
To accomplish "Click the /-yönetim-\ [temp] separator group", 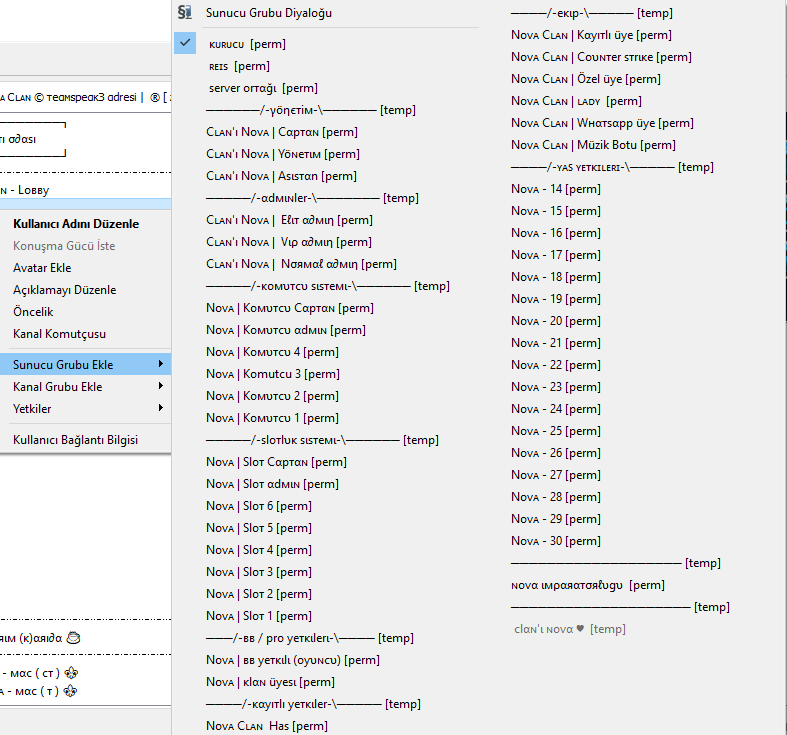I will pyautogui.click(x=311, y=110).
